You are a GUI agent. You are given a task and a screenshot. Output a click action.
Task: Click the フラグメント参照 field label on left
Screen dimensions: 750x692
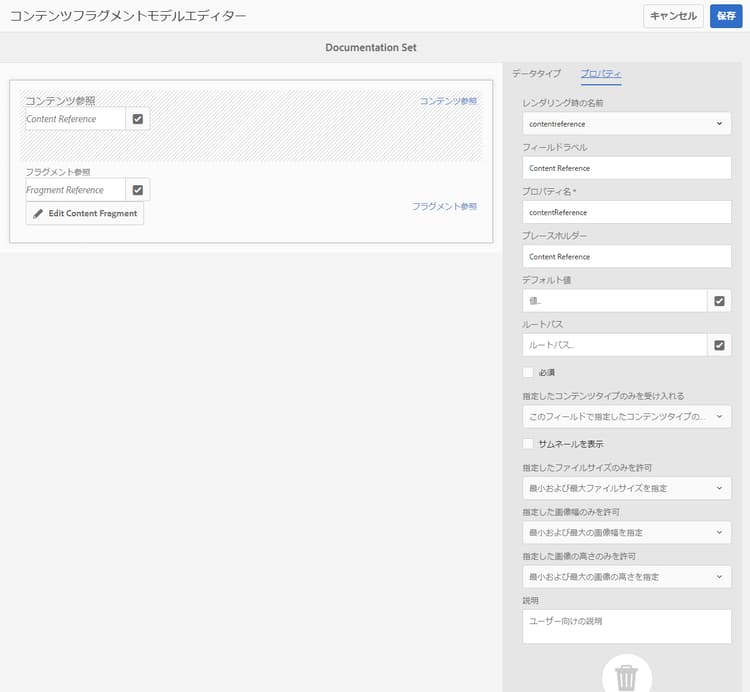tap(58, 172)
